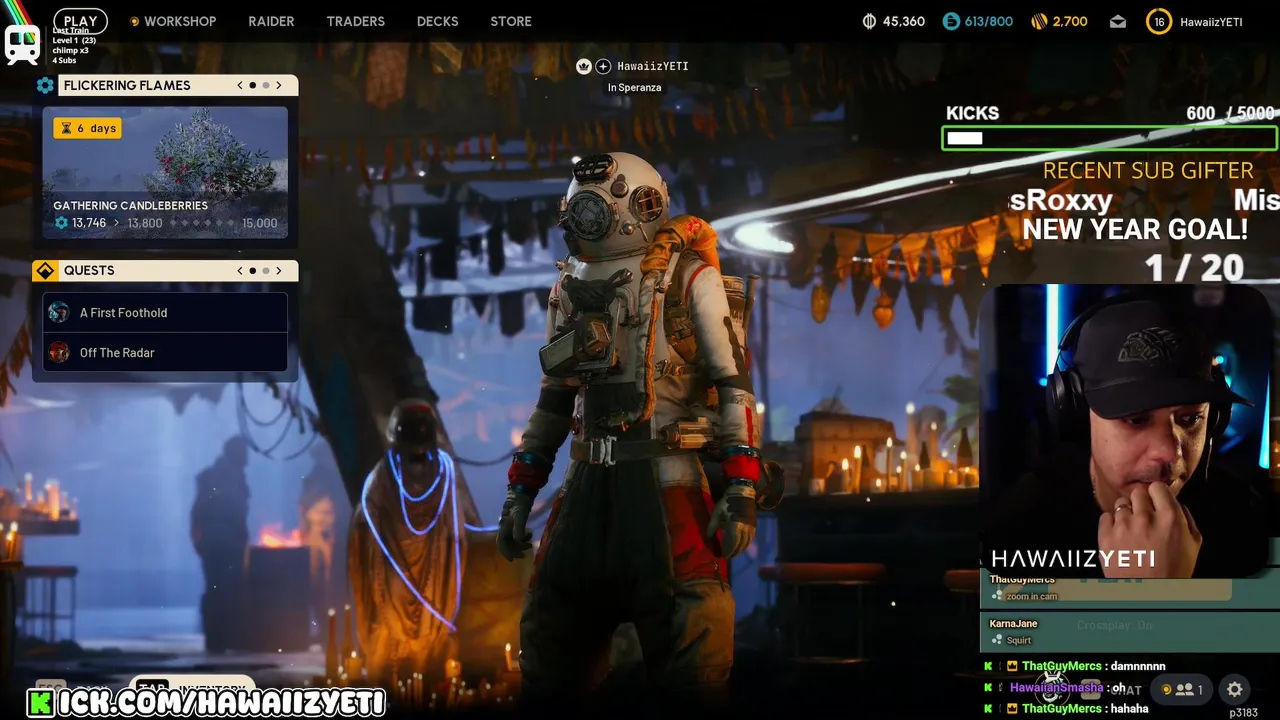Open the Off The Radar quest
Image resolution: width=1280 pixels, height=720 pixels.
pos(165,352)
